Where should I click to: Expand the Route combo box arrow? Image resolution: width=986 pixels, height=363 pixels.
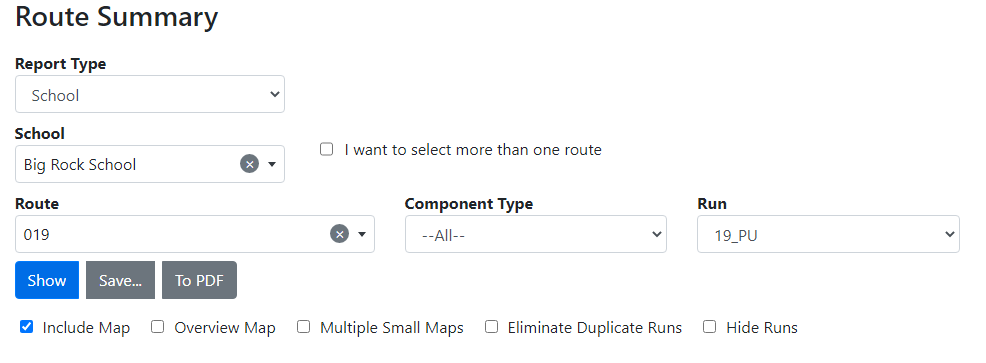362,235
